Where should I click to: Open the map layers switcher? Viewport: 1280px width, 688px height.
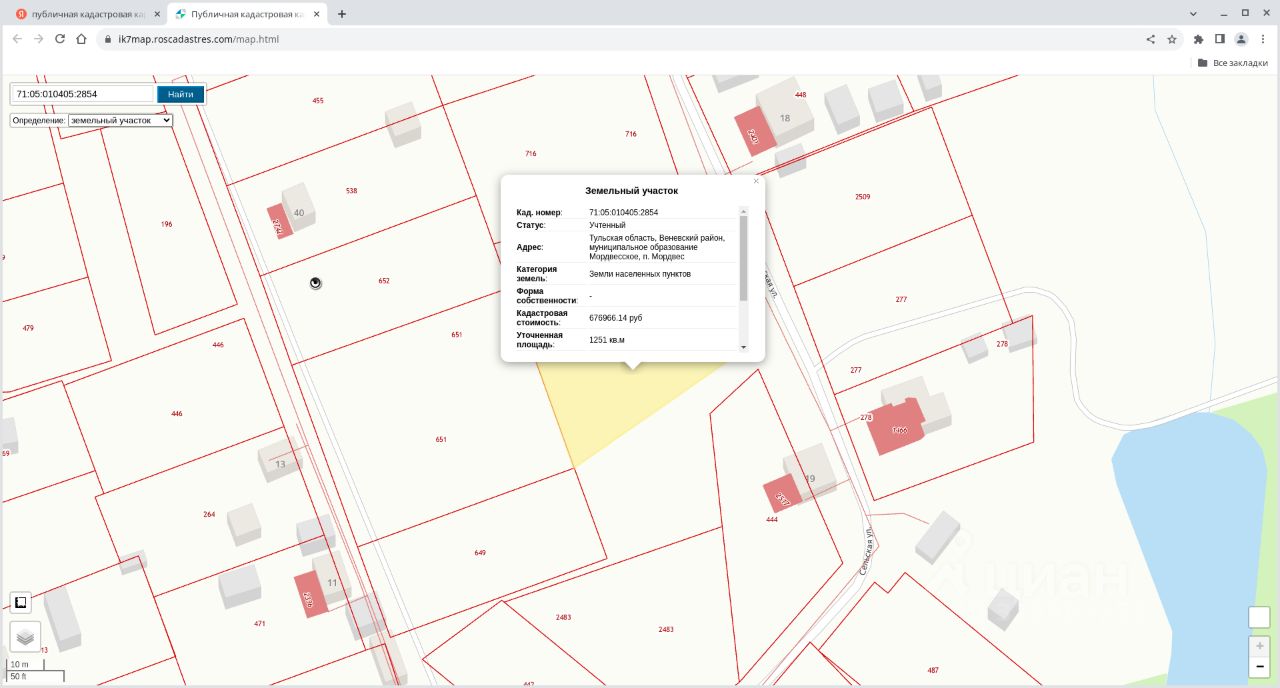[25, 636]
